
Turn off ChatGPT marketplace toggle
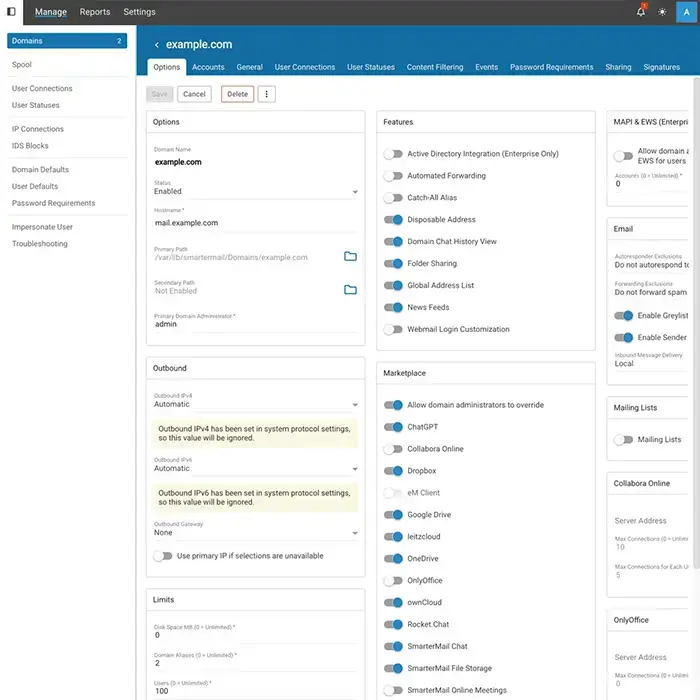[x=393, y=427]
